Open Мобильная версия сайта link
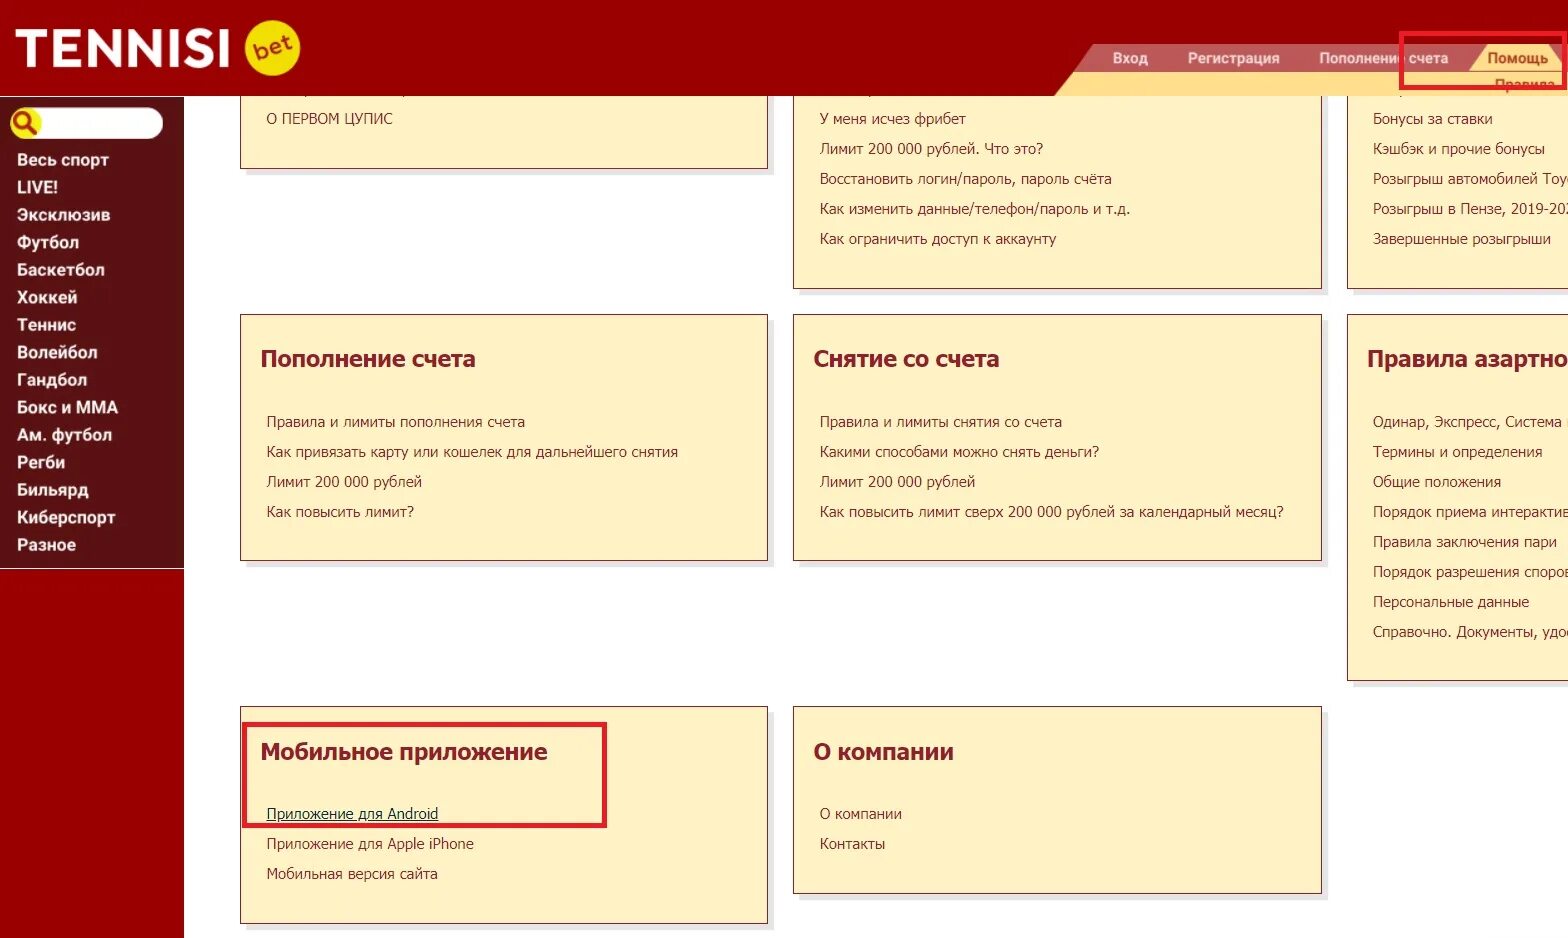The width and height of the screenshot is (1568, 938). [x=352, y=874]
